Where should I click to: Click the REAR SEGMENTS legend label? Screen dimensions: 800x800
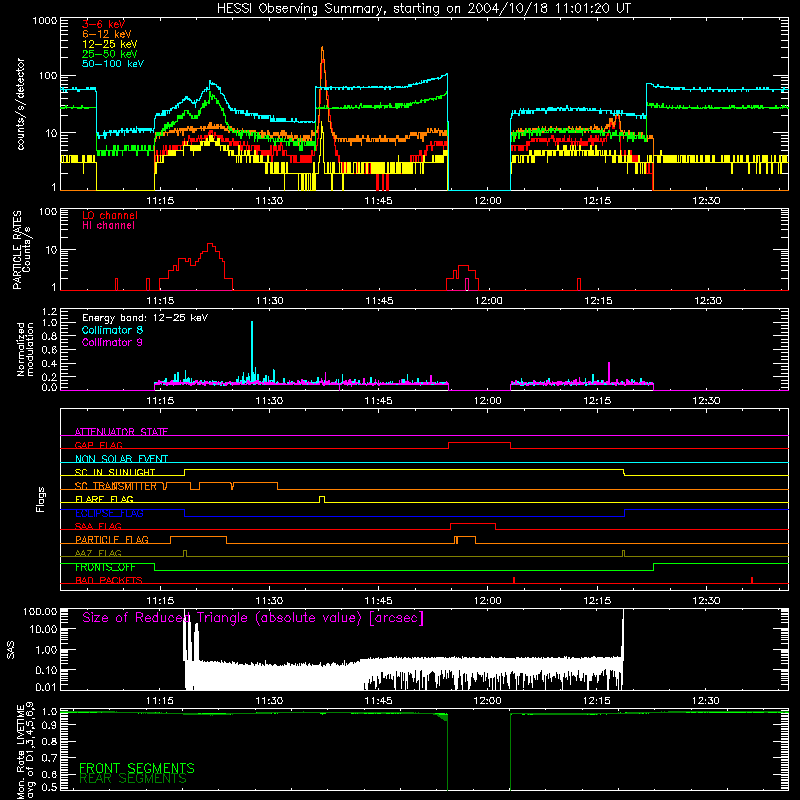tap(133, 779)
